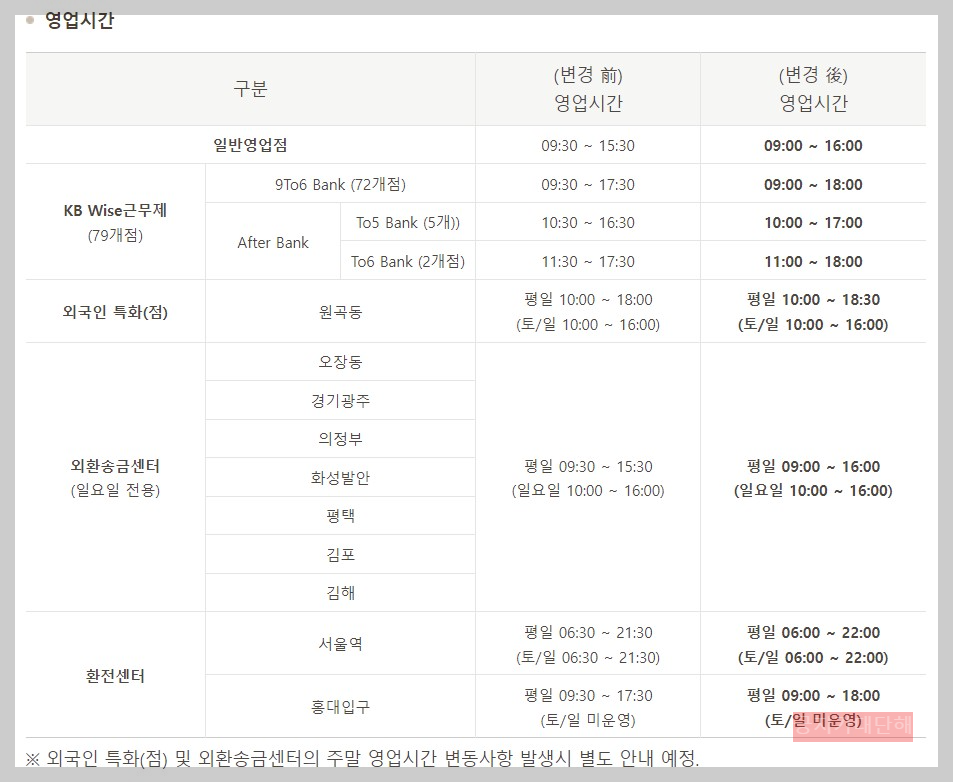The width and height of the screenshot is (953, 782).
Task: Select the 일반영업점 row label
Action: (251, 144)
